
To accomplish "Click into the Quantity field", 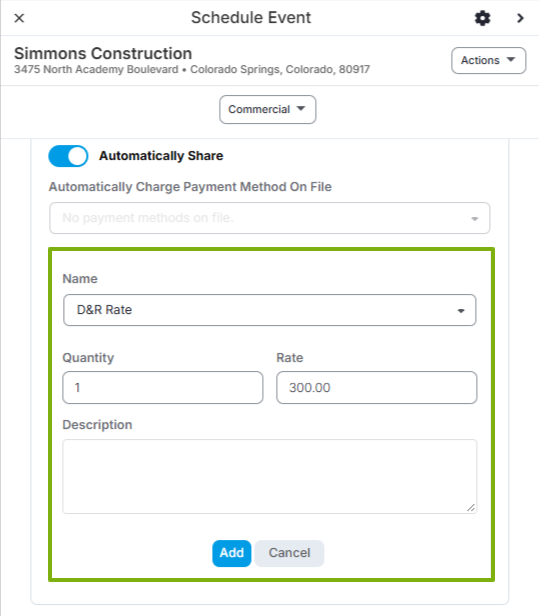I will pos(163,387).
